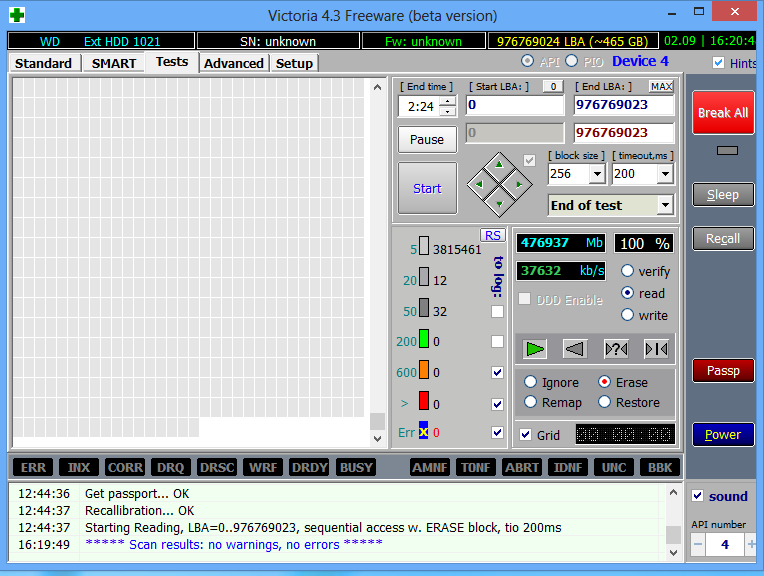
Task: Click the Start button
Action: tap(427, 188)
